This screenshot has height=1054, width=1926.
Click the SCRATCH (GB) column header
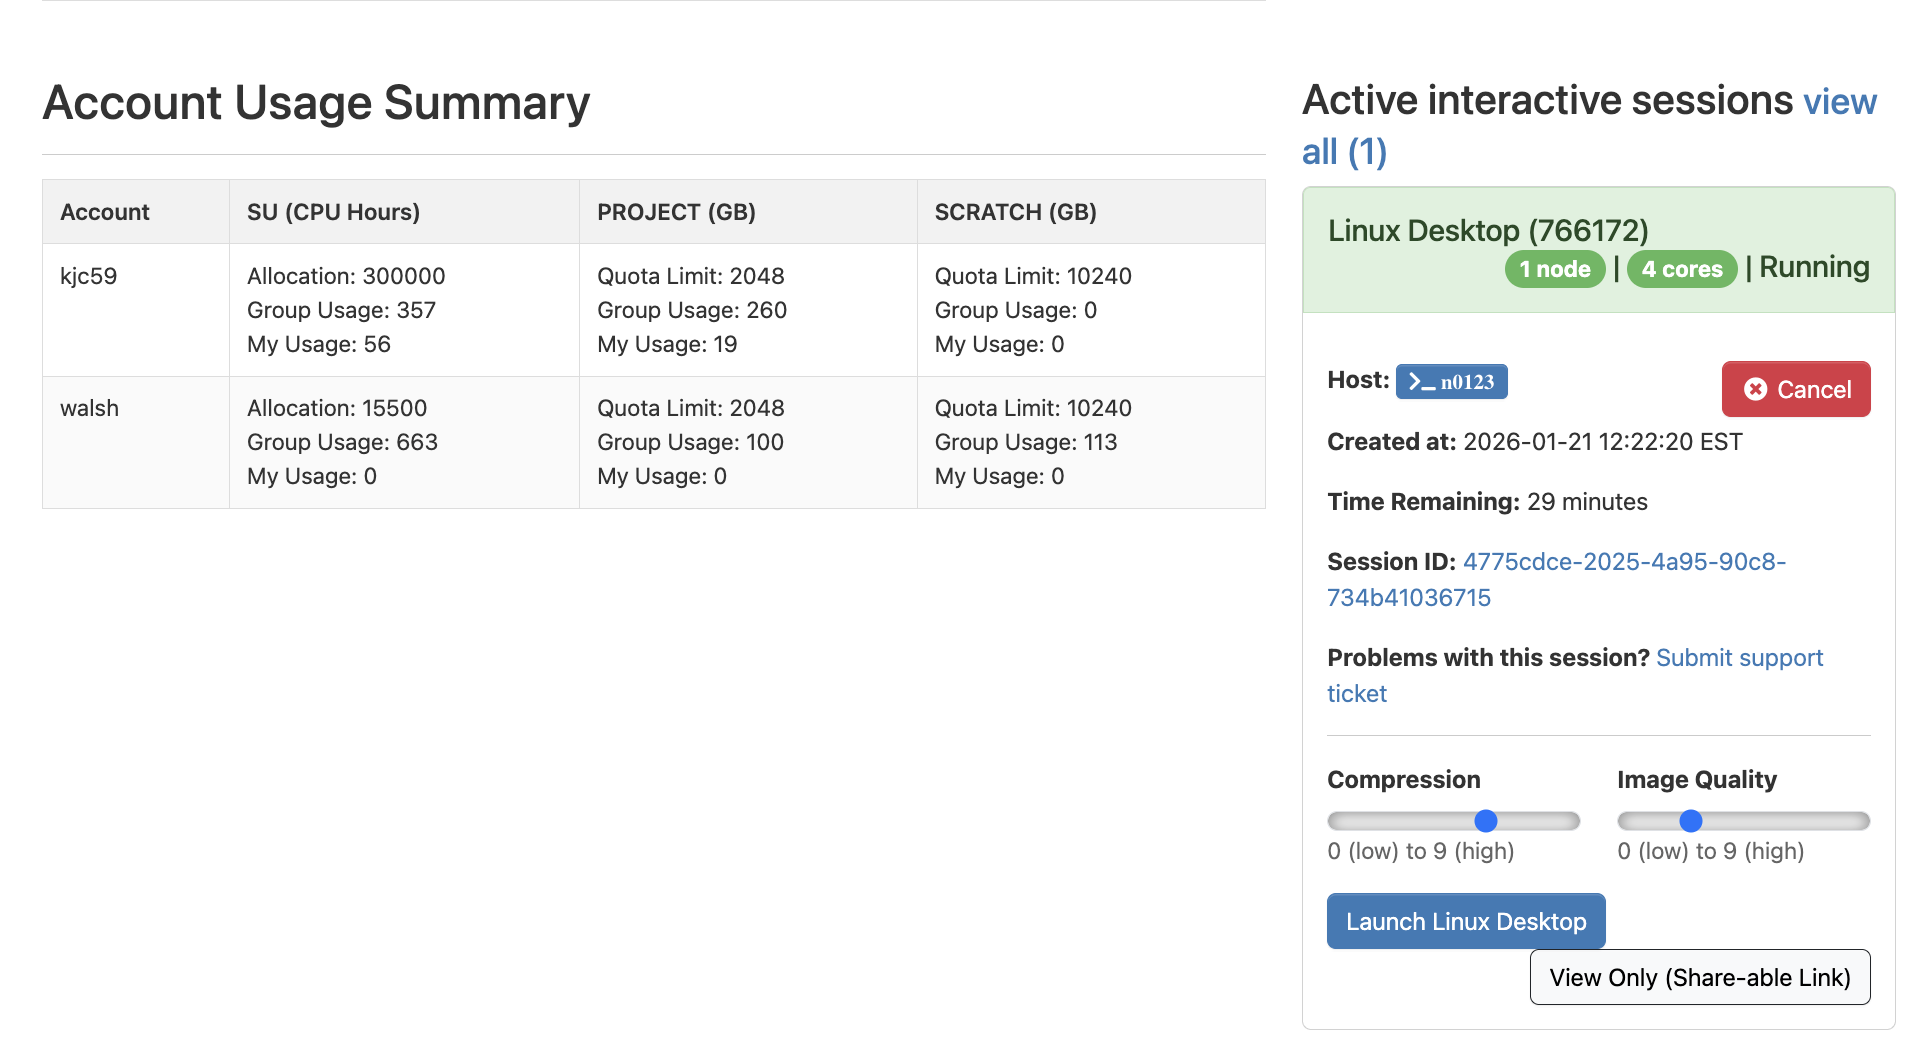[1015, 211]
